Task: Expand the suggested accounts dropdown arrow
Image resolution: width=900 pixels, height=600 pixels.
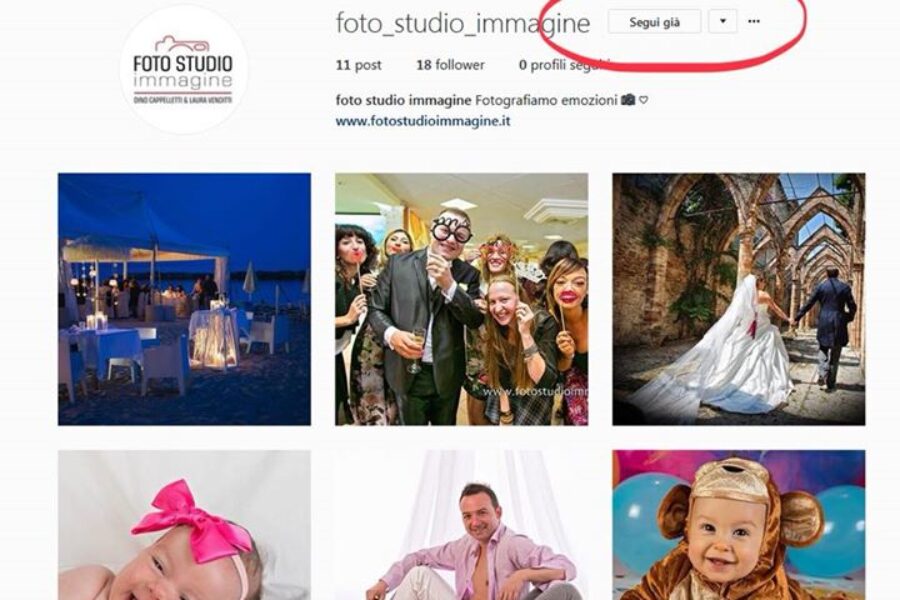Action: (723, 22)
